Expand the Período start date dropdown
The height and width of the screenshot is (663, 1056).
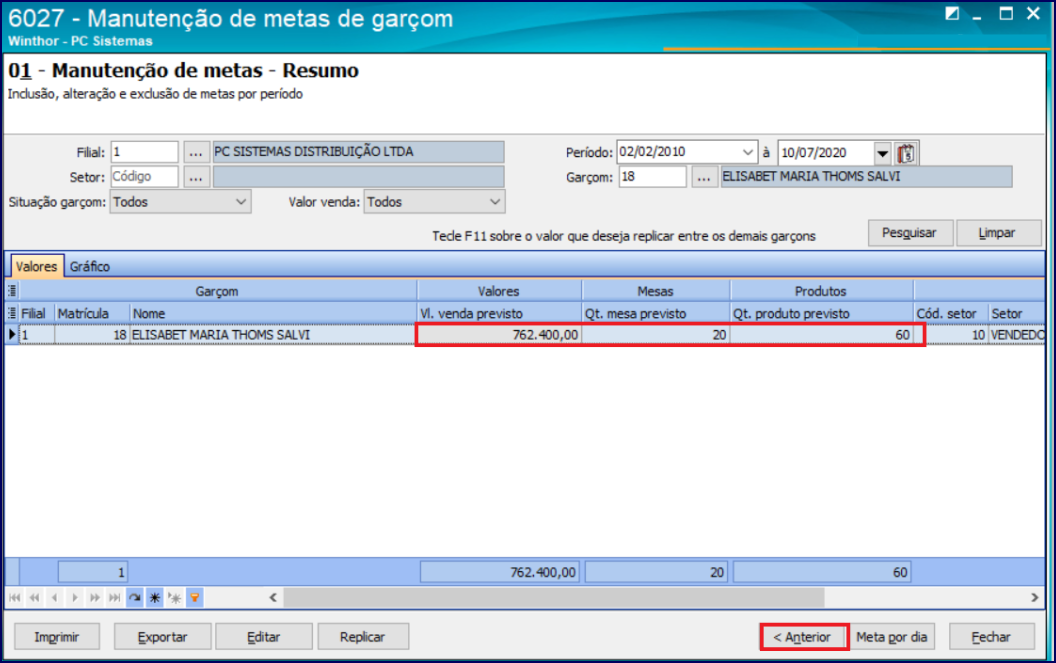coord(748,152)
